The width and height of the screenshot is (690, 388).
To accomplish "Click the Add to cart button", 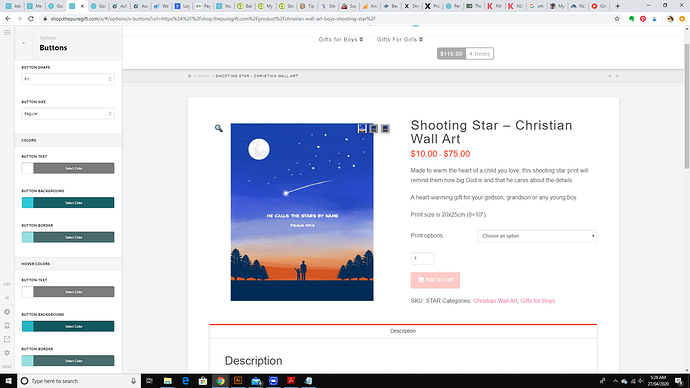I will 435,280.
